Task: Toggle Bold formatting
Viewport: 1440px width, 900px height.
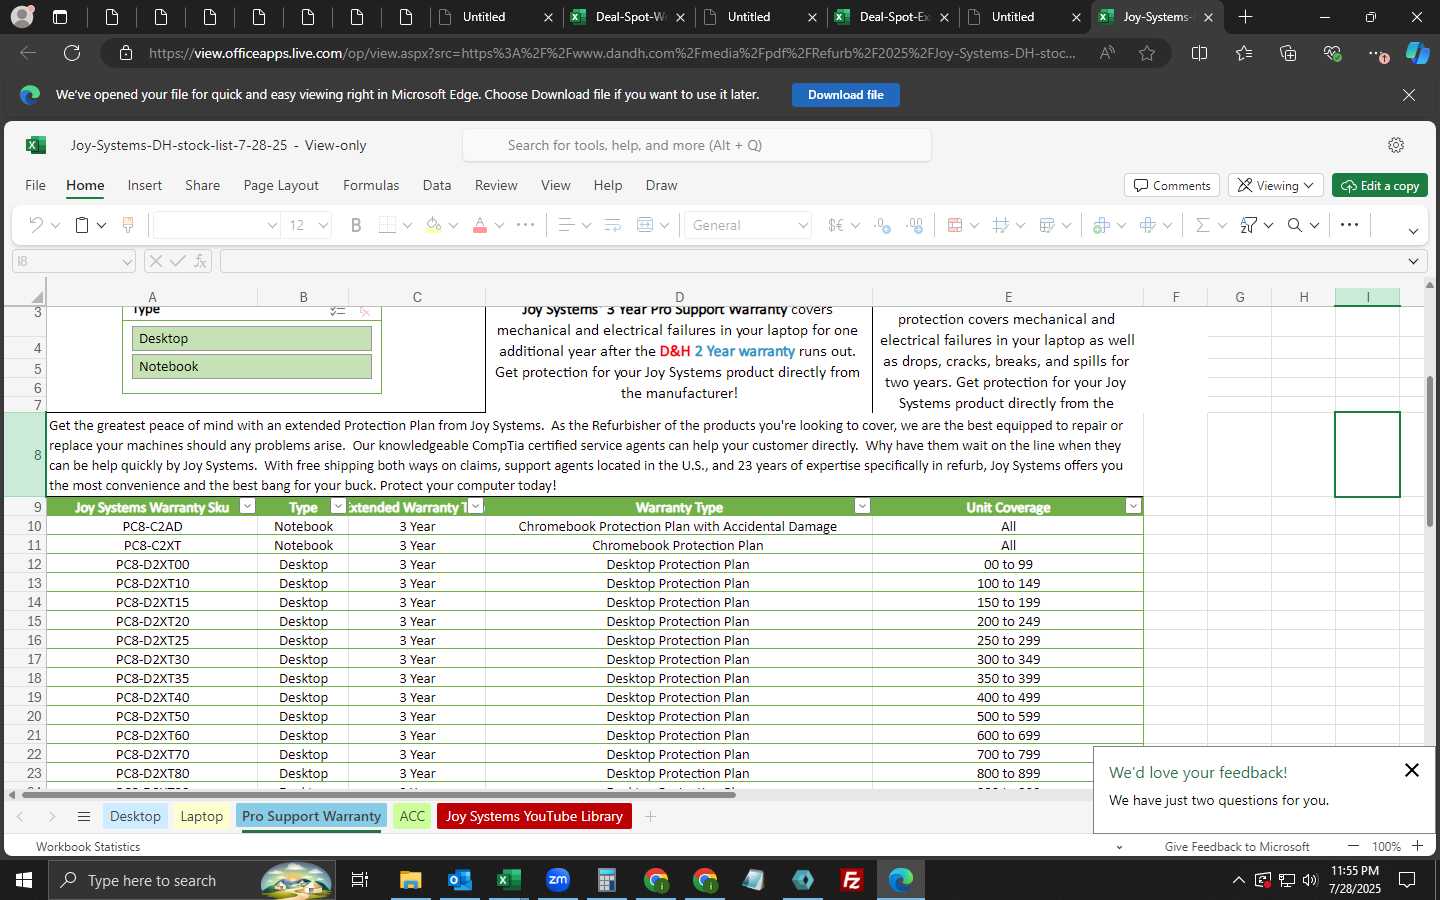Action: [355, 225]
